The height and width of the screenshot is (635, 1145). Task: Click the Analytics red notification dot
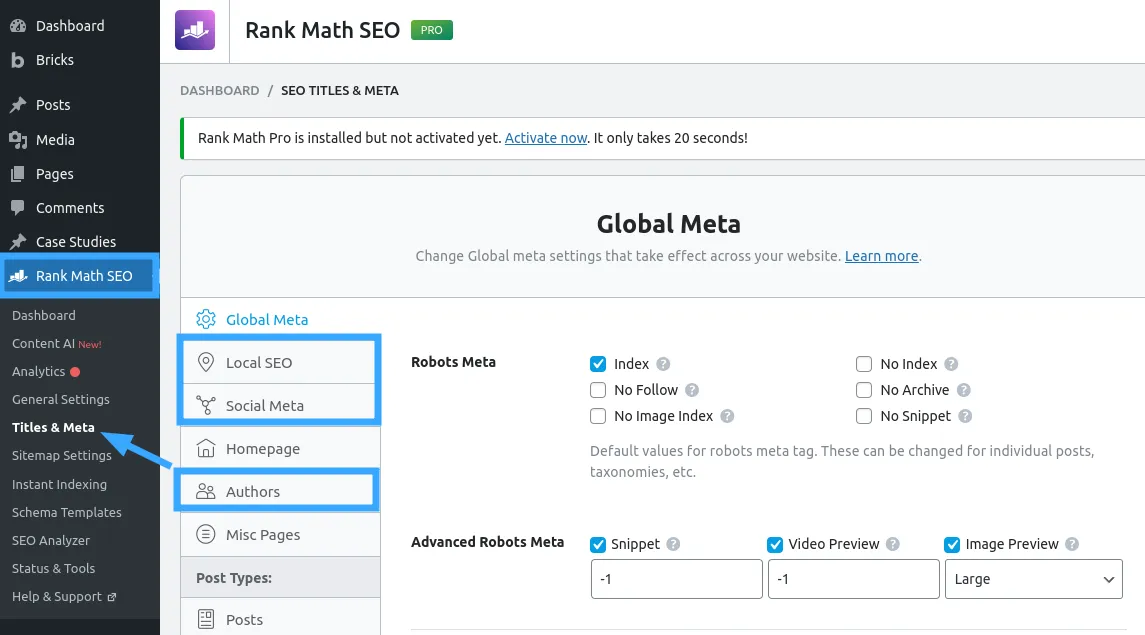(74, 372)
